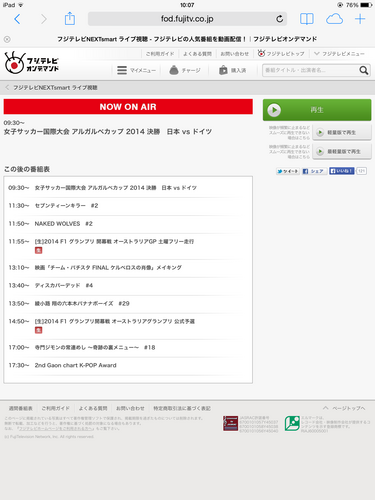Click the NOW ON AIR red banner

128,107
